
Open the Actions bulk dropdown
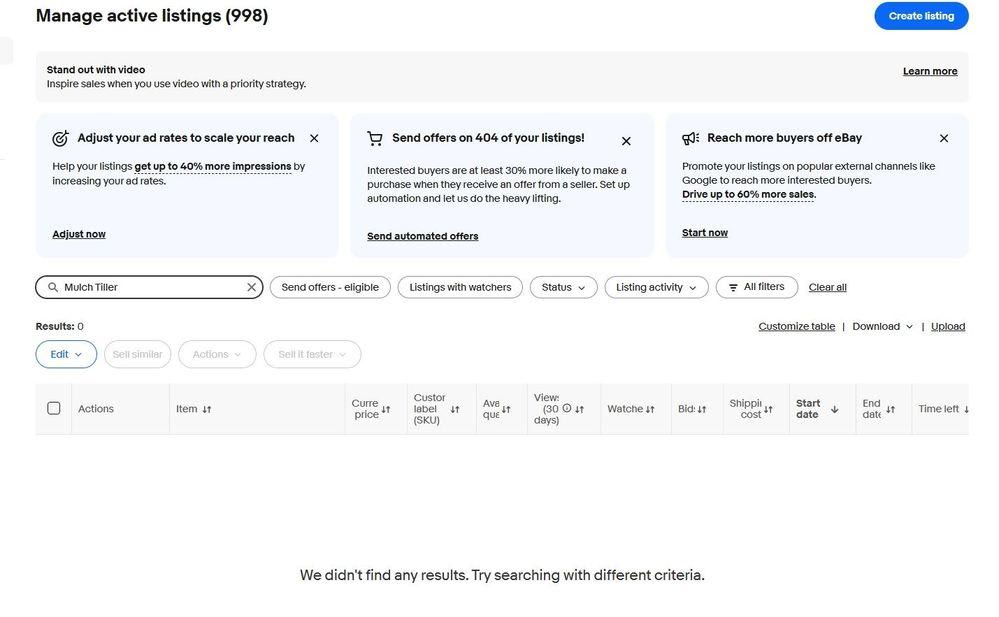pos(217,354)
